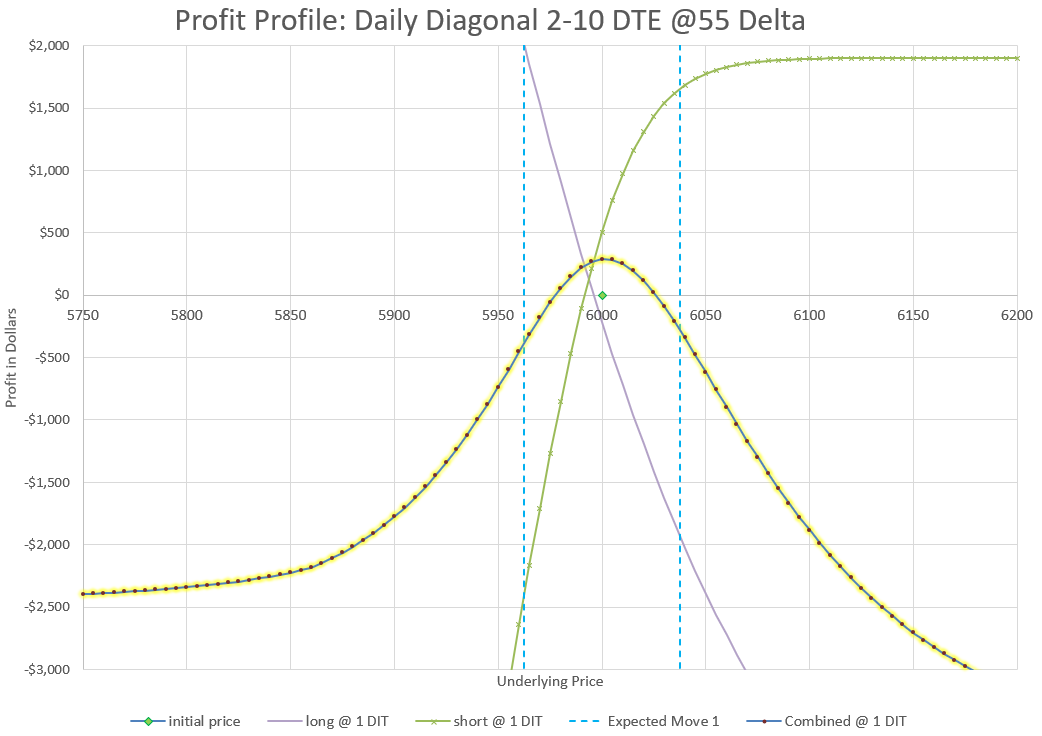Click the 6050 x-axis label
This screenshot has height=736, width=1042.
706,316
